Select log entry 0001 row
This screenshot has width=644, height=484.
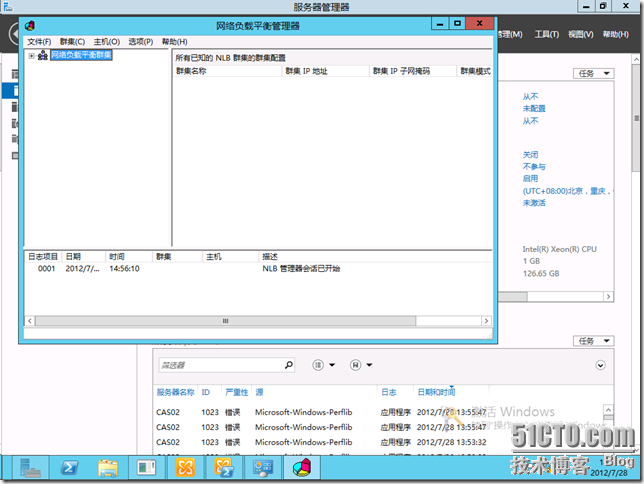[258, 269]
